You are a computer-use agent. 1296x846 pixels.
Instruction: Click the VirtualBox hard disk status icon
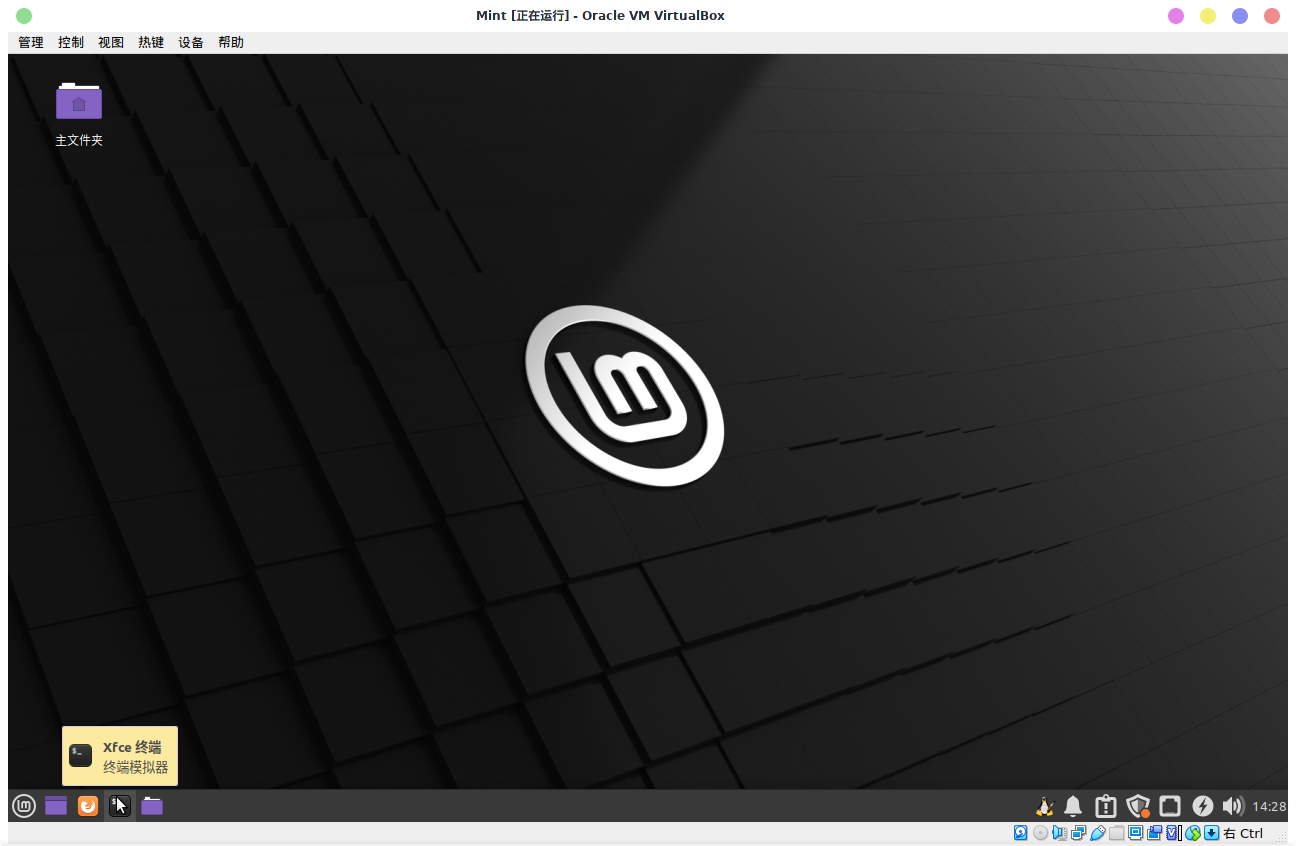coord(1020,832)
